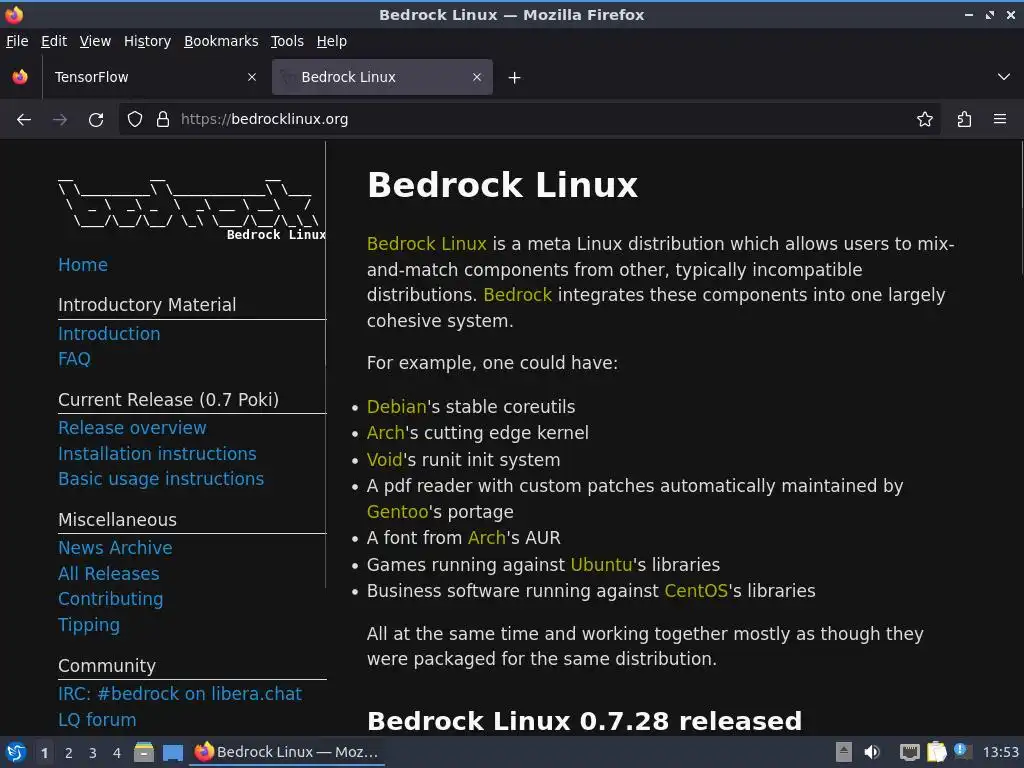Open the Bookmarks menu
This screenshot has width=1024, height=768.
(221, 41)
